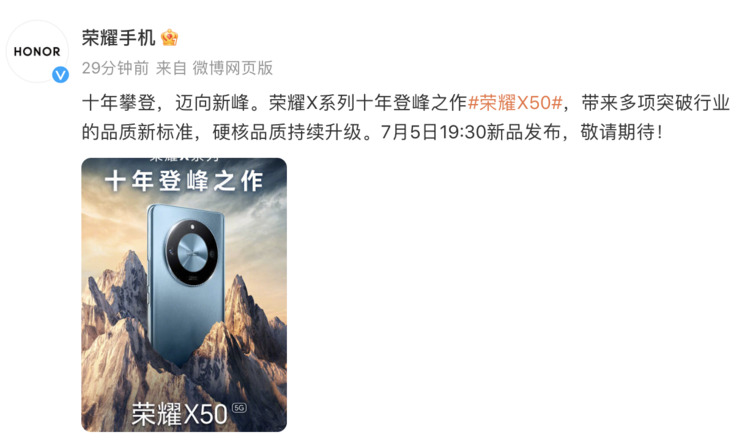750x443 pixels.
Task: Click the 29分钟前 timestamp
Action: point(115,68)
